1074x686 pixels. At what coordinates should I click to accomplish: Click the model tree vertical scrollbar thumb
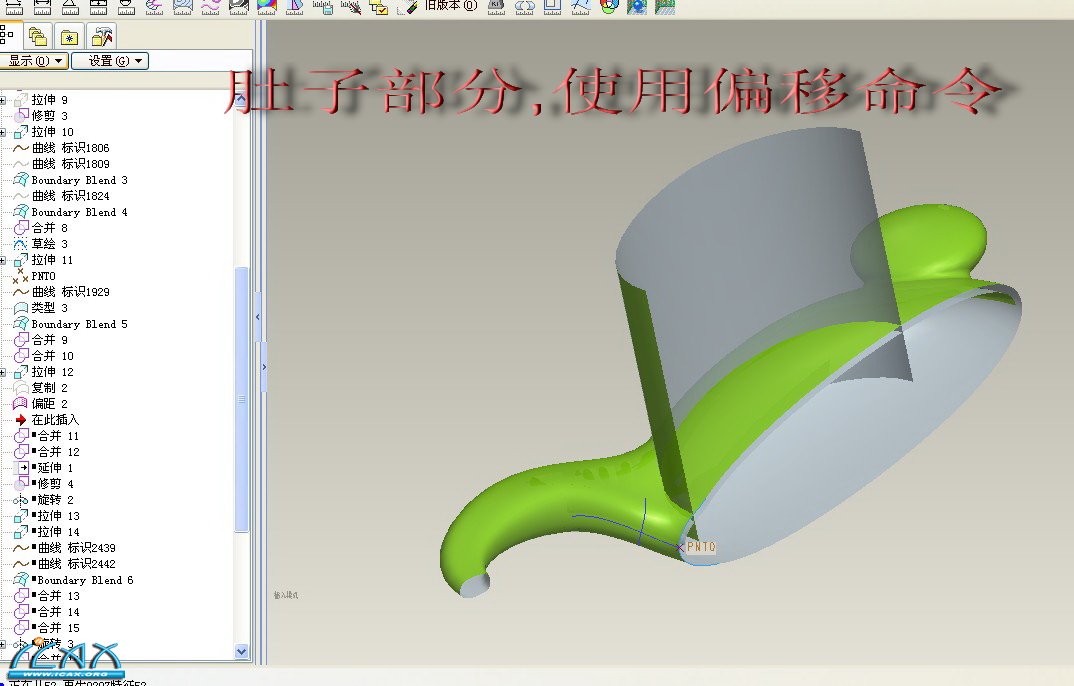(241, 399)
